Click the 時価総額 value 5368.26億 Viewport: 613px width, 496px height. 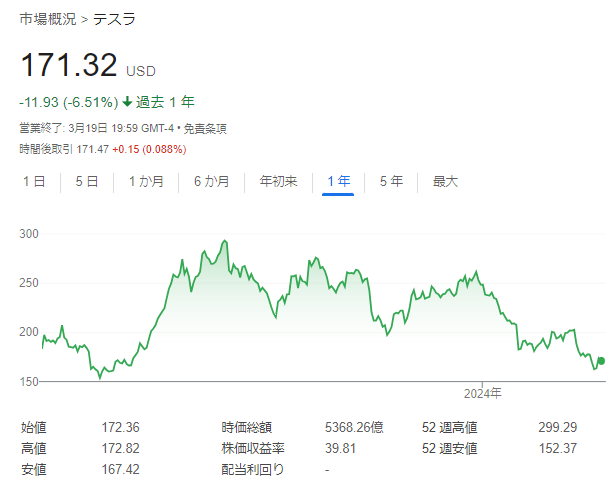(354, 427)
